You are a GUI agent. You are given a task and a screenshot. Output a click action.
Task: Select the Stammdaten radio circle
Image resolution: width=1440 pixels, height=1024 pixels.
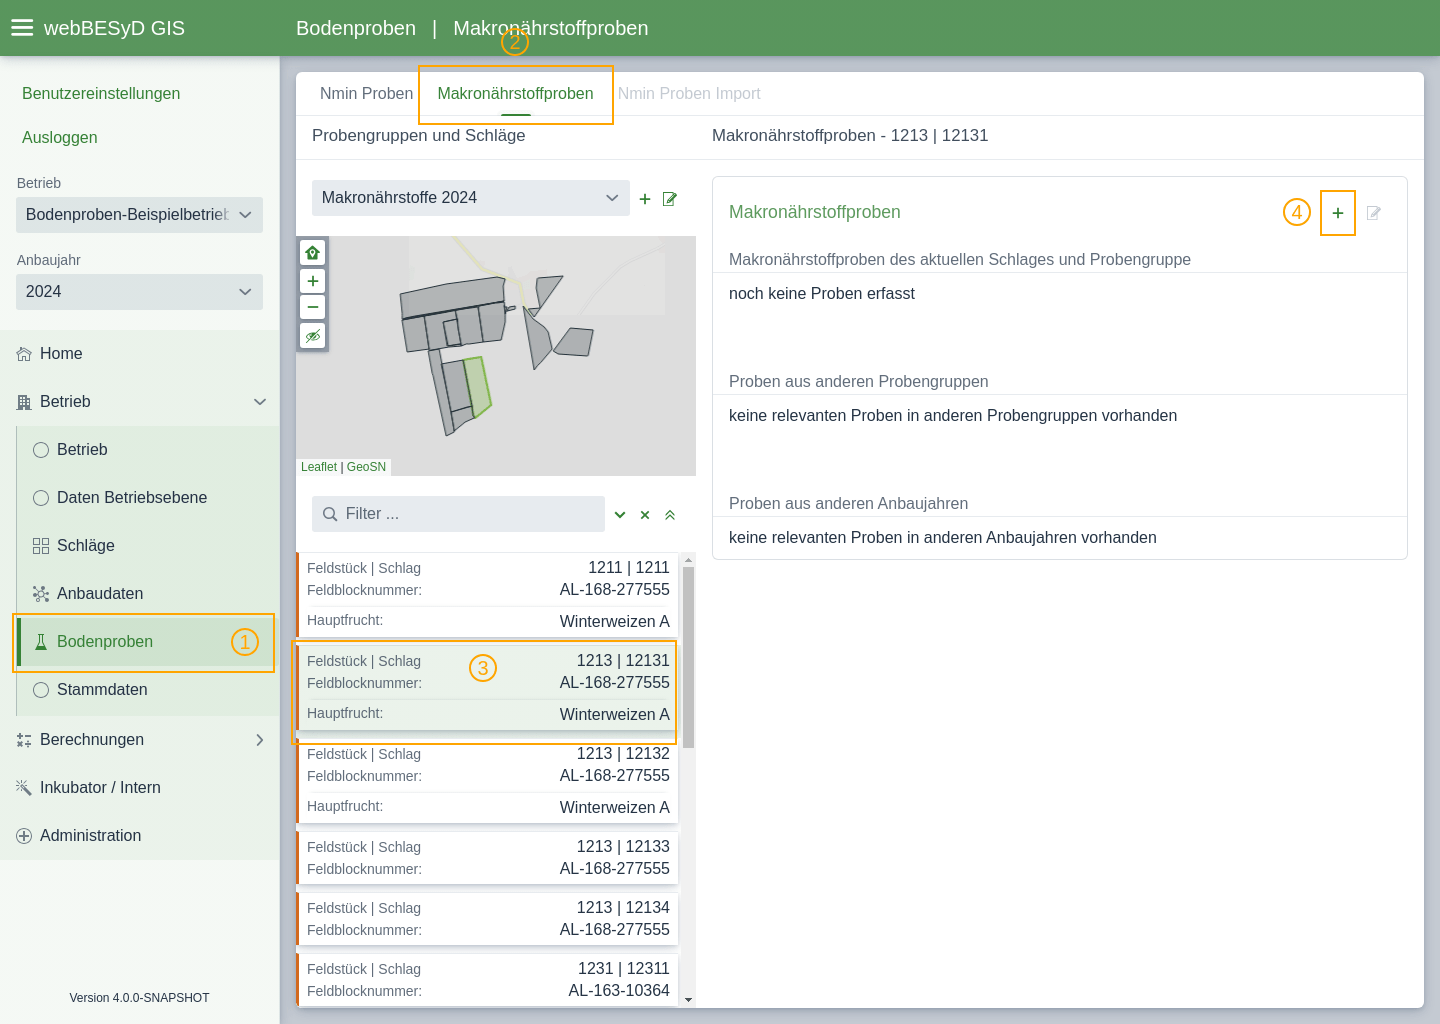pyautogui.click(x=41, y=690)
